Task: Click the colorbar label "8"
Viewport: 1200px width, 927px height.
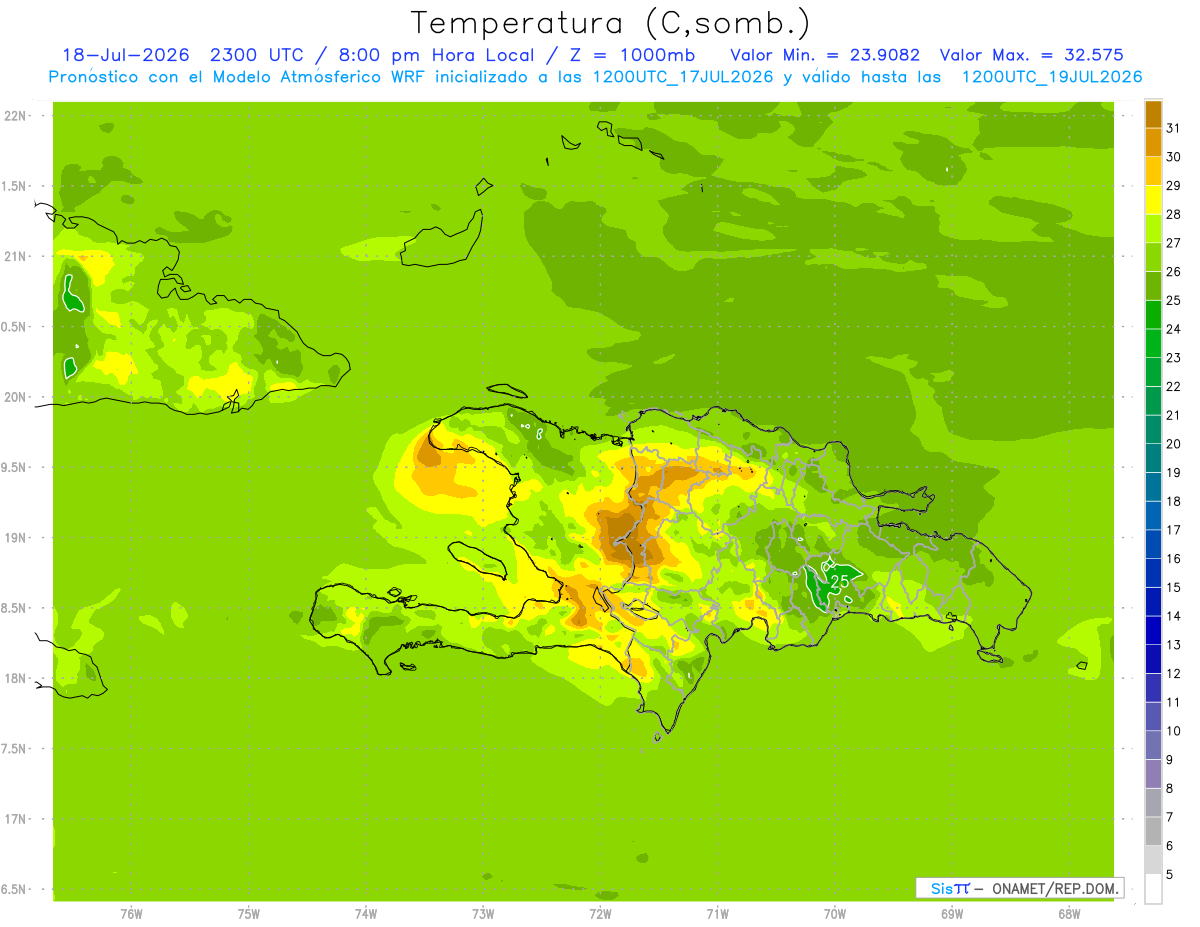Action: (1170, 789)
